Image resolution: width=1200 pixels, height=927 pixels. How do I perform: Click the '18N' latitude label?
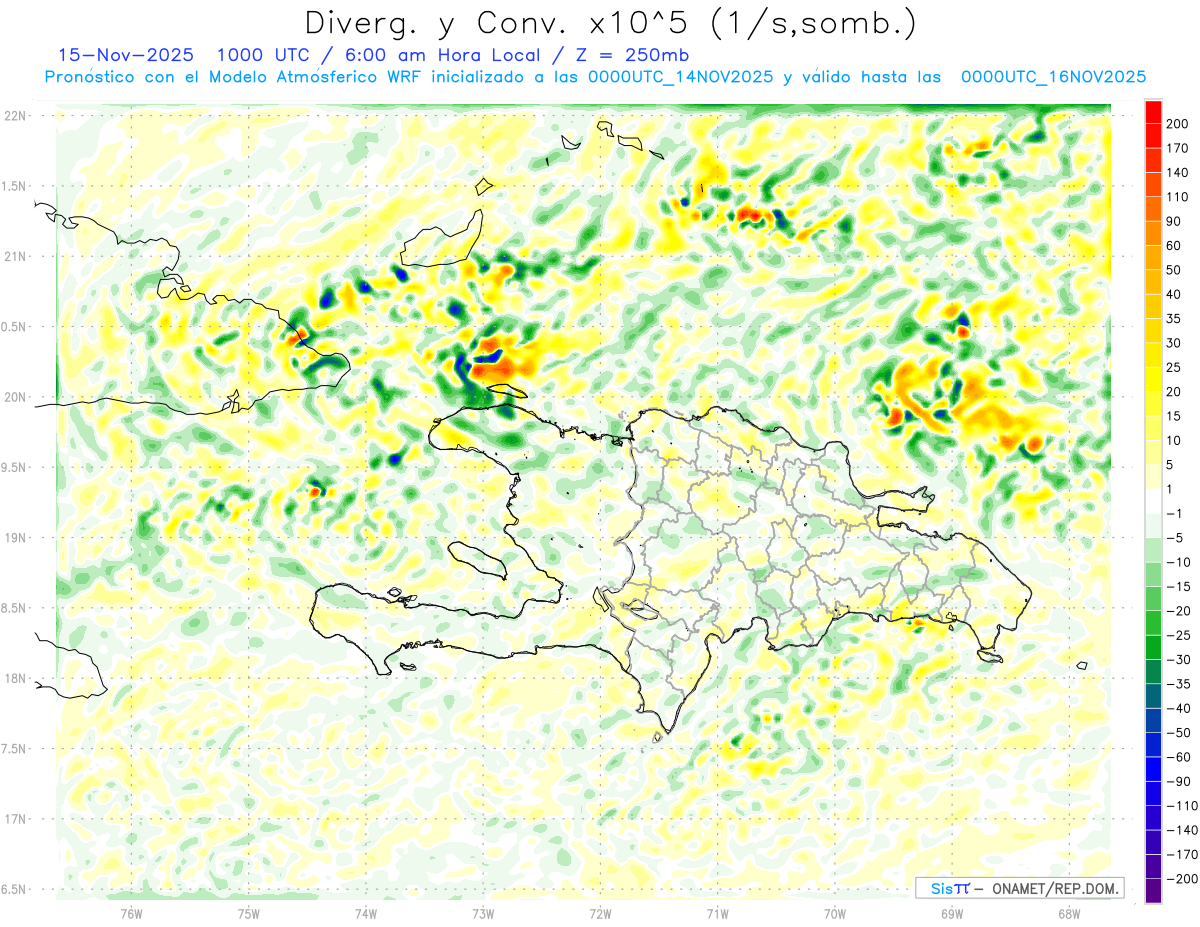[x=15, y=678]
